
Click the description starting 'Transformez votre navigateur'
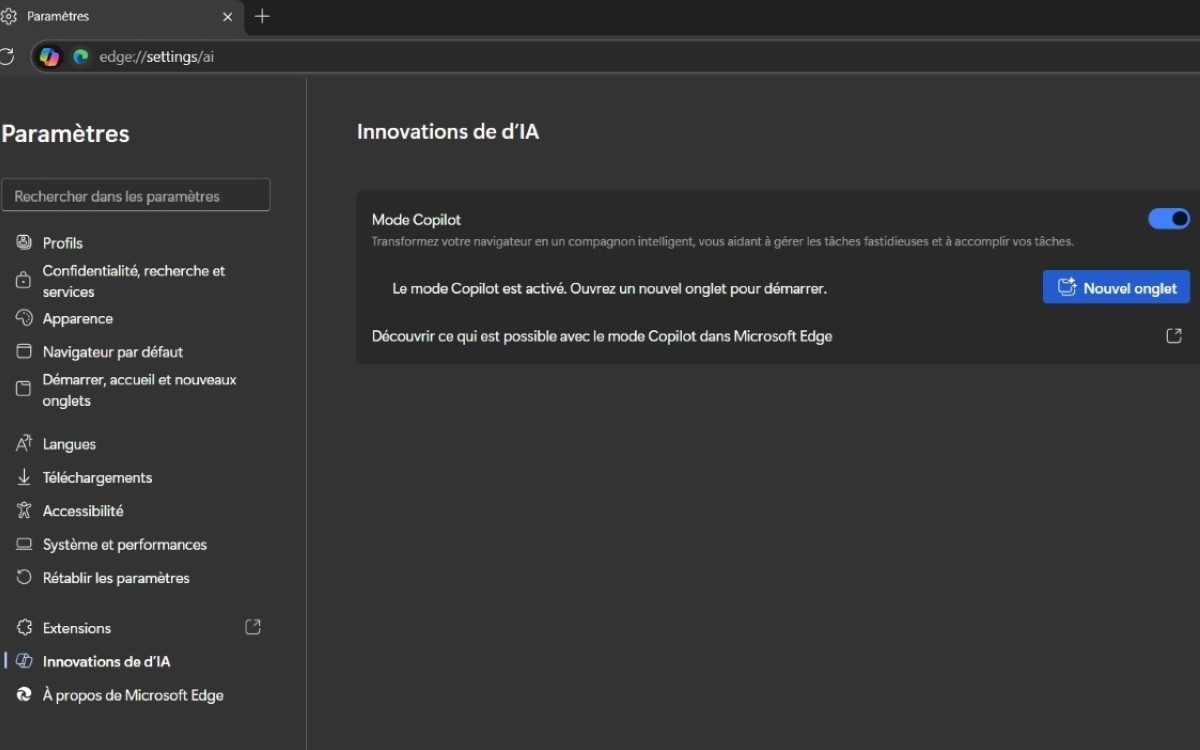(723, 241)
